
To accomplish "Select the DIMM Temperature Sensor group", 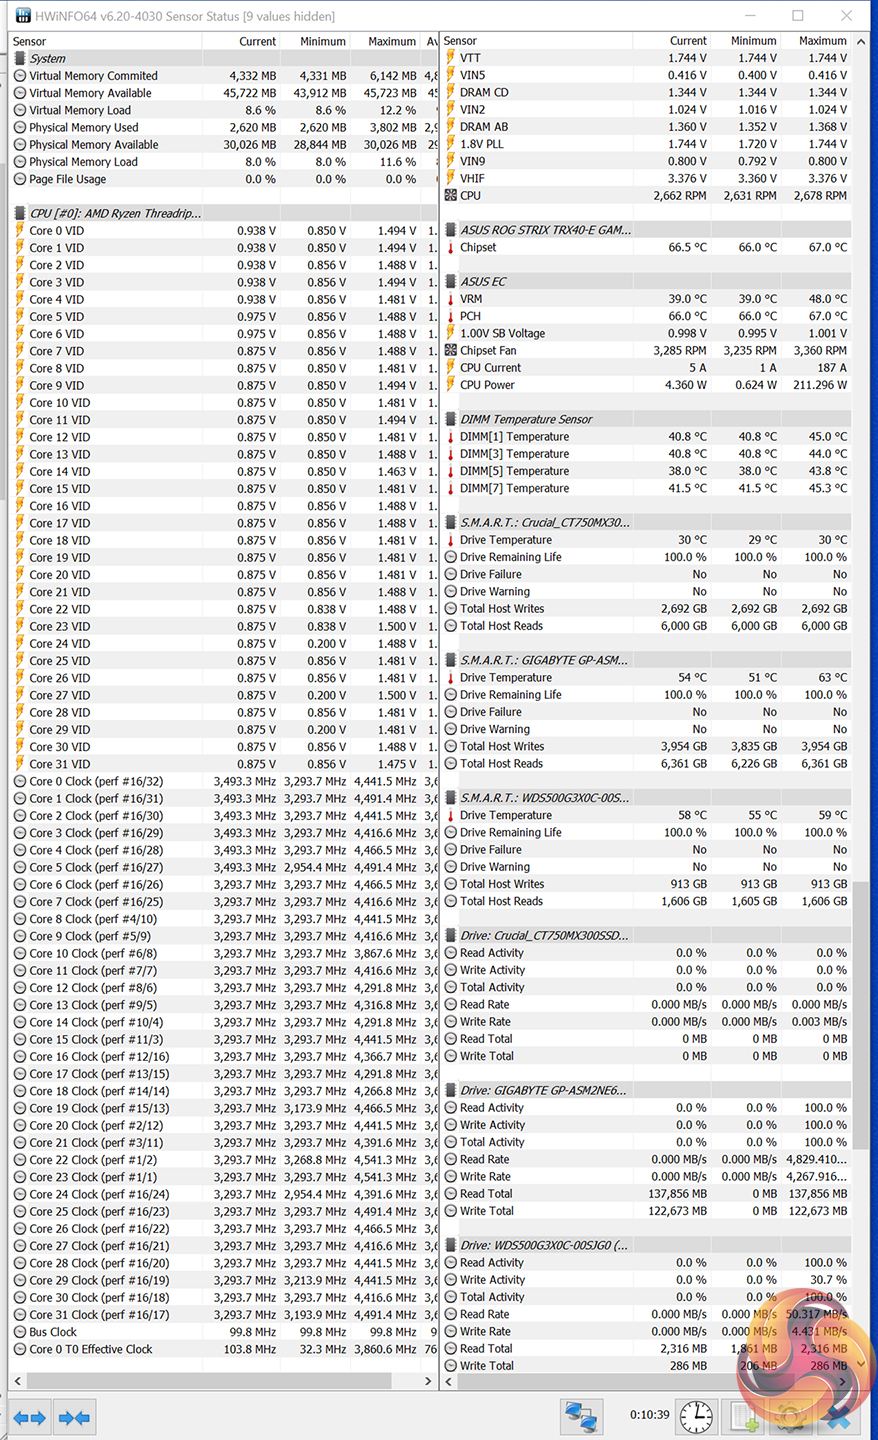I will click(646, 420).
